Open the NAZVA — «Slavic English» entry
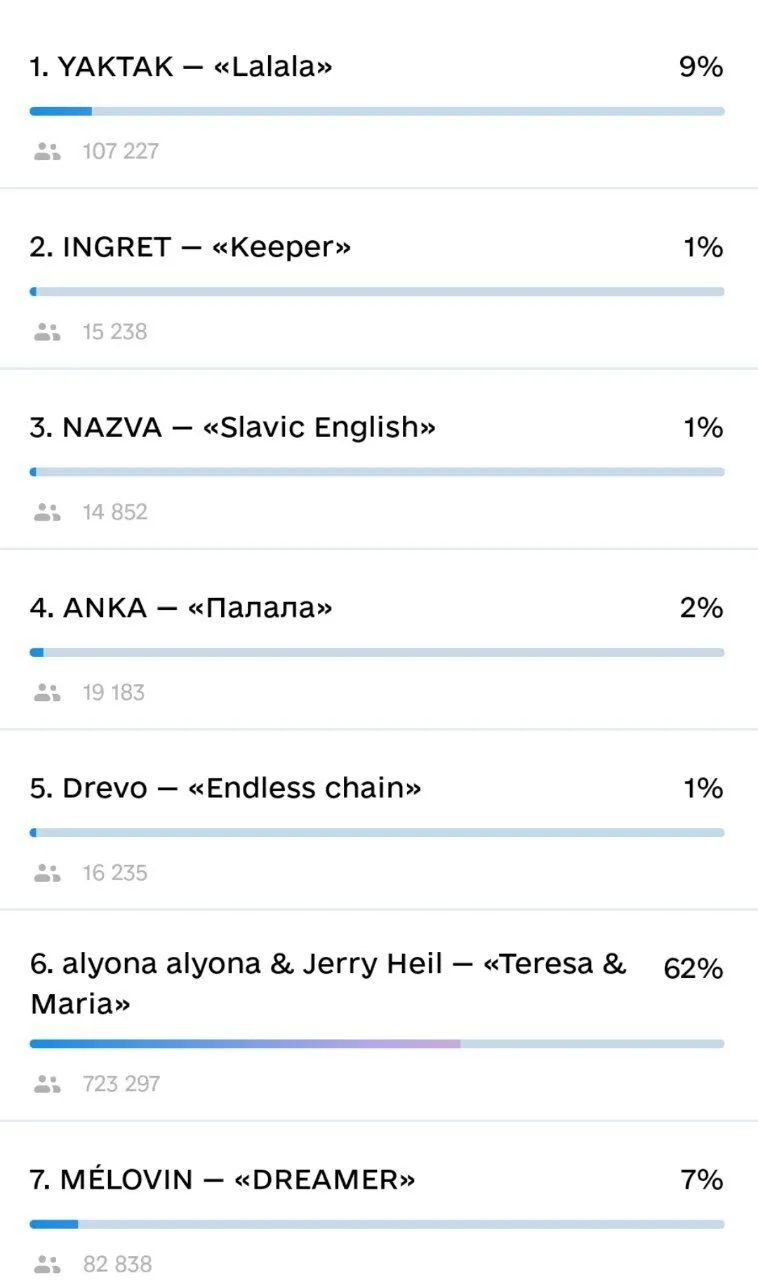758x1280 pixels. pyautogui.click(x=233, y=427)
